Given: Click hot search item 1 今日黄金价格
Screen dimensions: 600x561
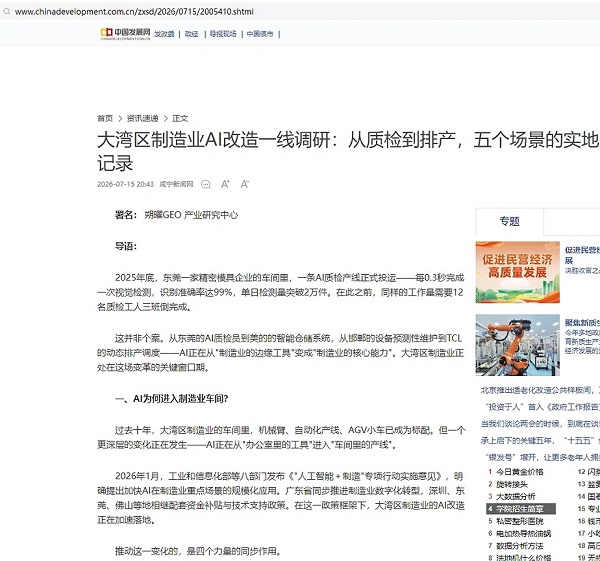Looking at the screenshot, I should click(x=519, y=472).
